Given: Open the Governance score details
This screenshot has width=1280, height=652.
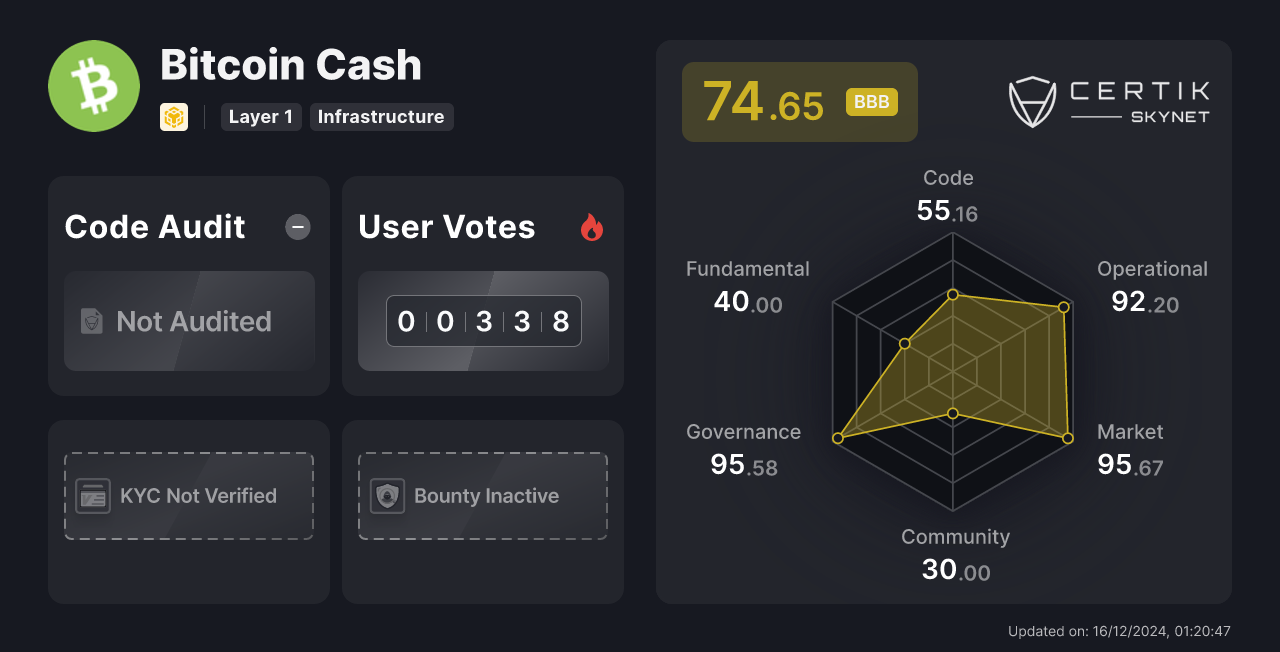Looking at the screenshot, I should [x=743, y=447].
